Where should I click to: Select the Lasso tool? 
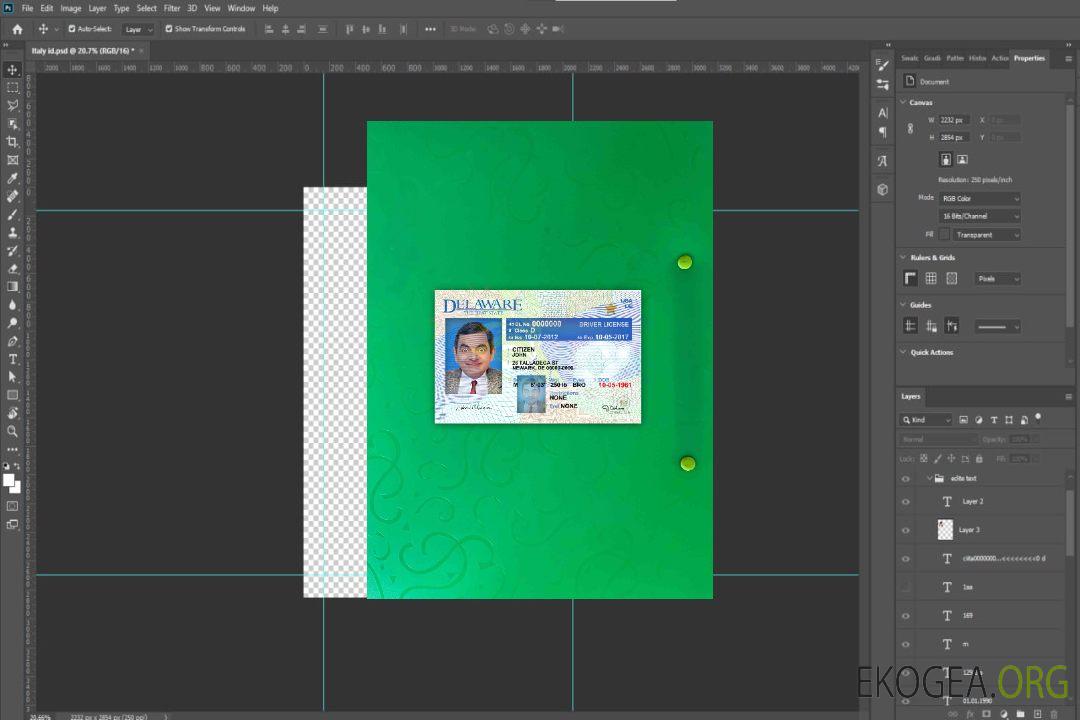click(x=13, y=106)
